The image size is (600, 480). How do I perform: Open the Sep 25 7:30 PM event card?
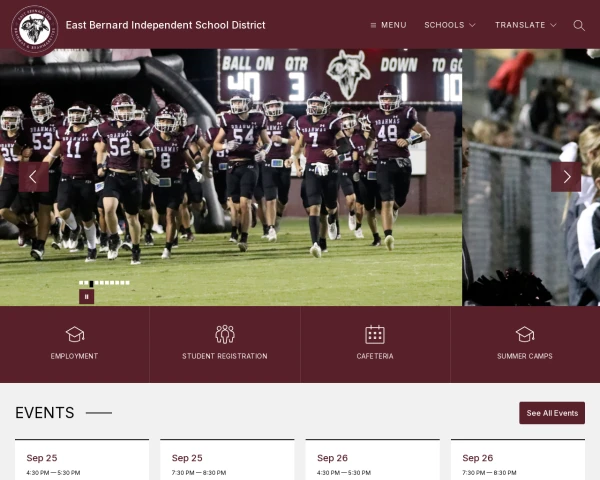pos(227,460)
